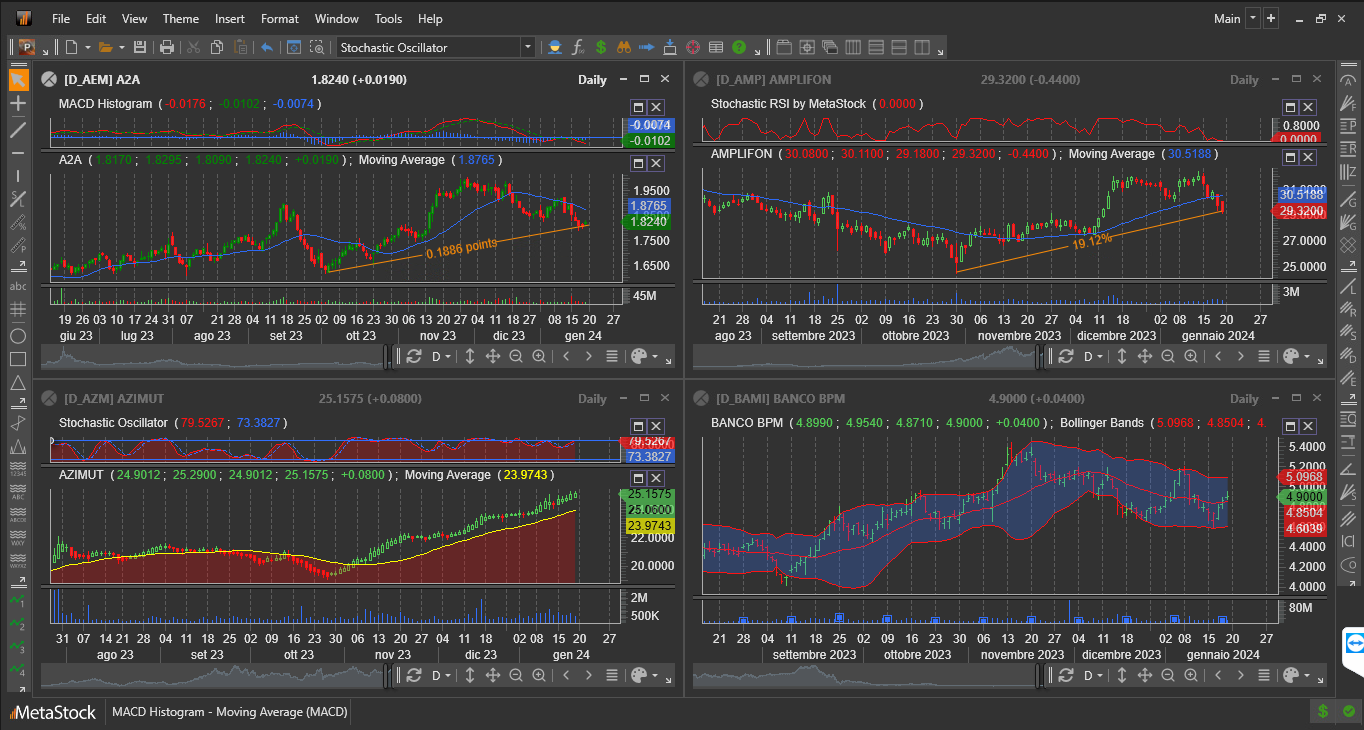The image size is (1364, 730).
Task: Click the green Help question mark icon
Action: coord(739,47)
